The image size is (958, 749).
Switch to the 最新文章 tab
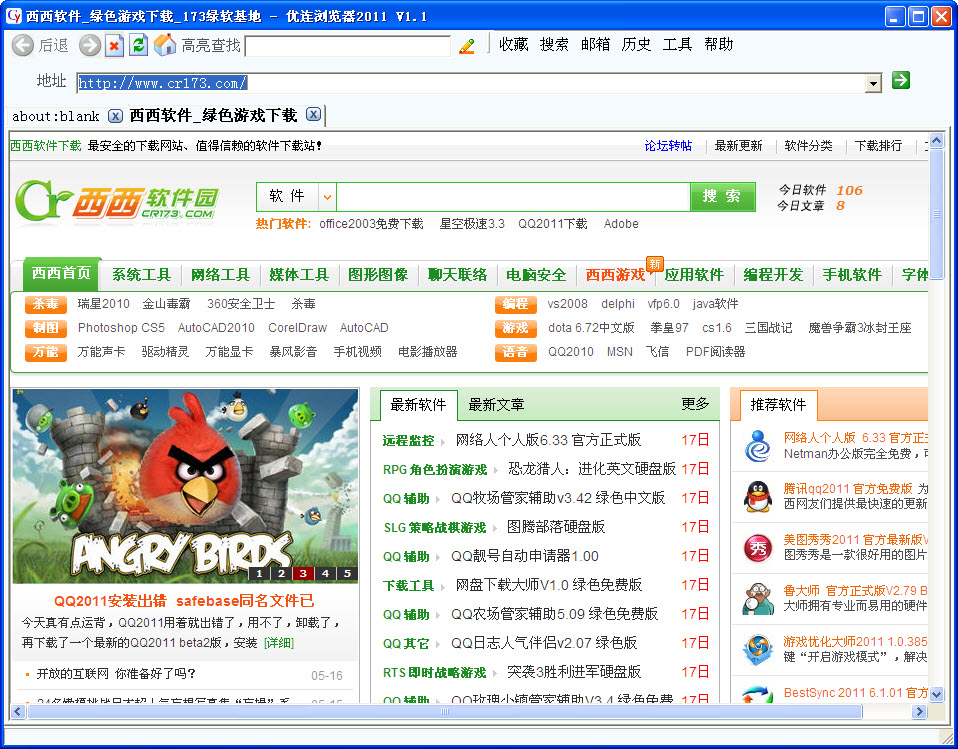point(495,404)
